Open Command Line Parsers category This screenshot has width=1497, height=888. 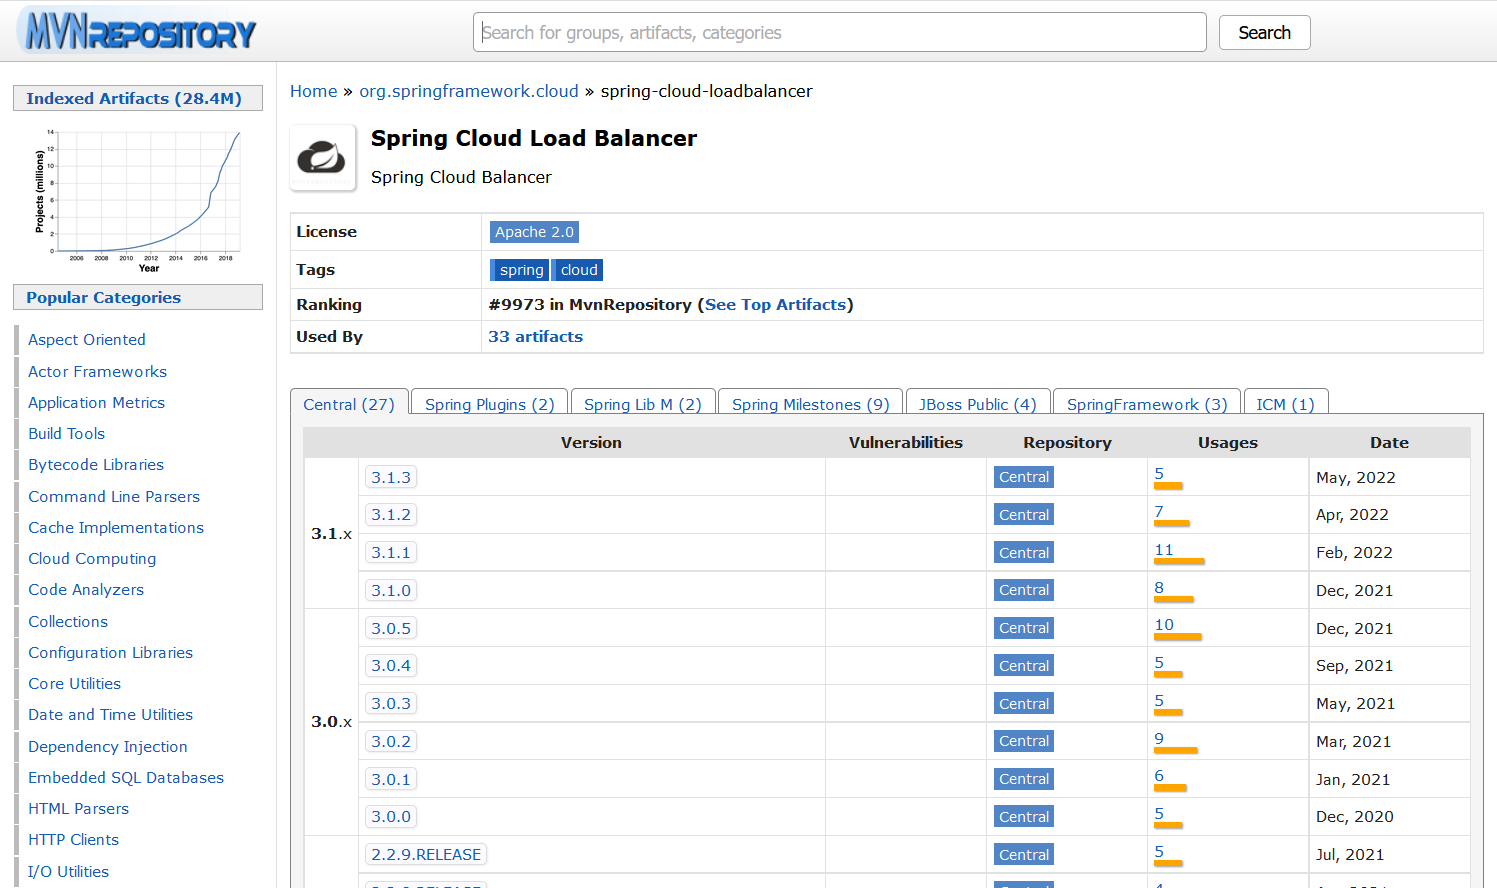[x=114, y=497]
